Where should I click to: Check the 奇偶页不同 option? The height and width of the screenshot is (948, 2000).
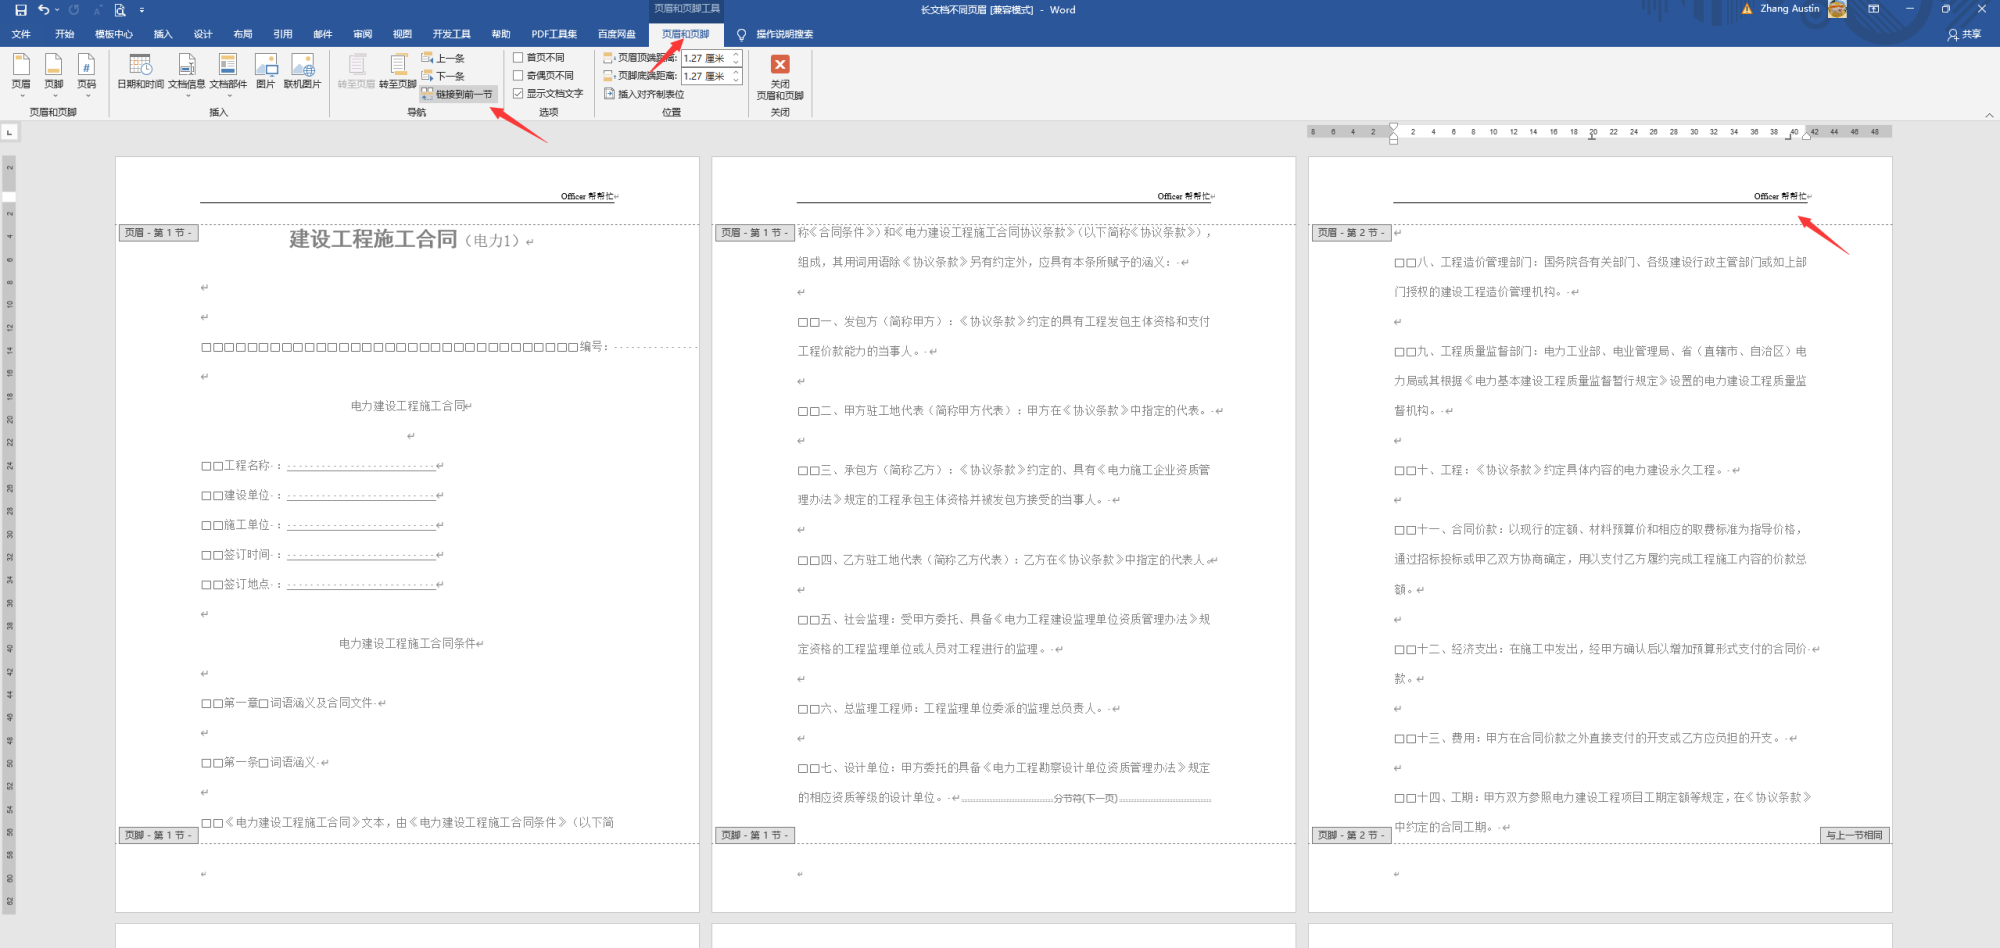[x=518, y=76]
